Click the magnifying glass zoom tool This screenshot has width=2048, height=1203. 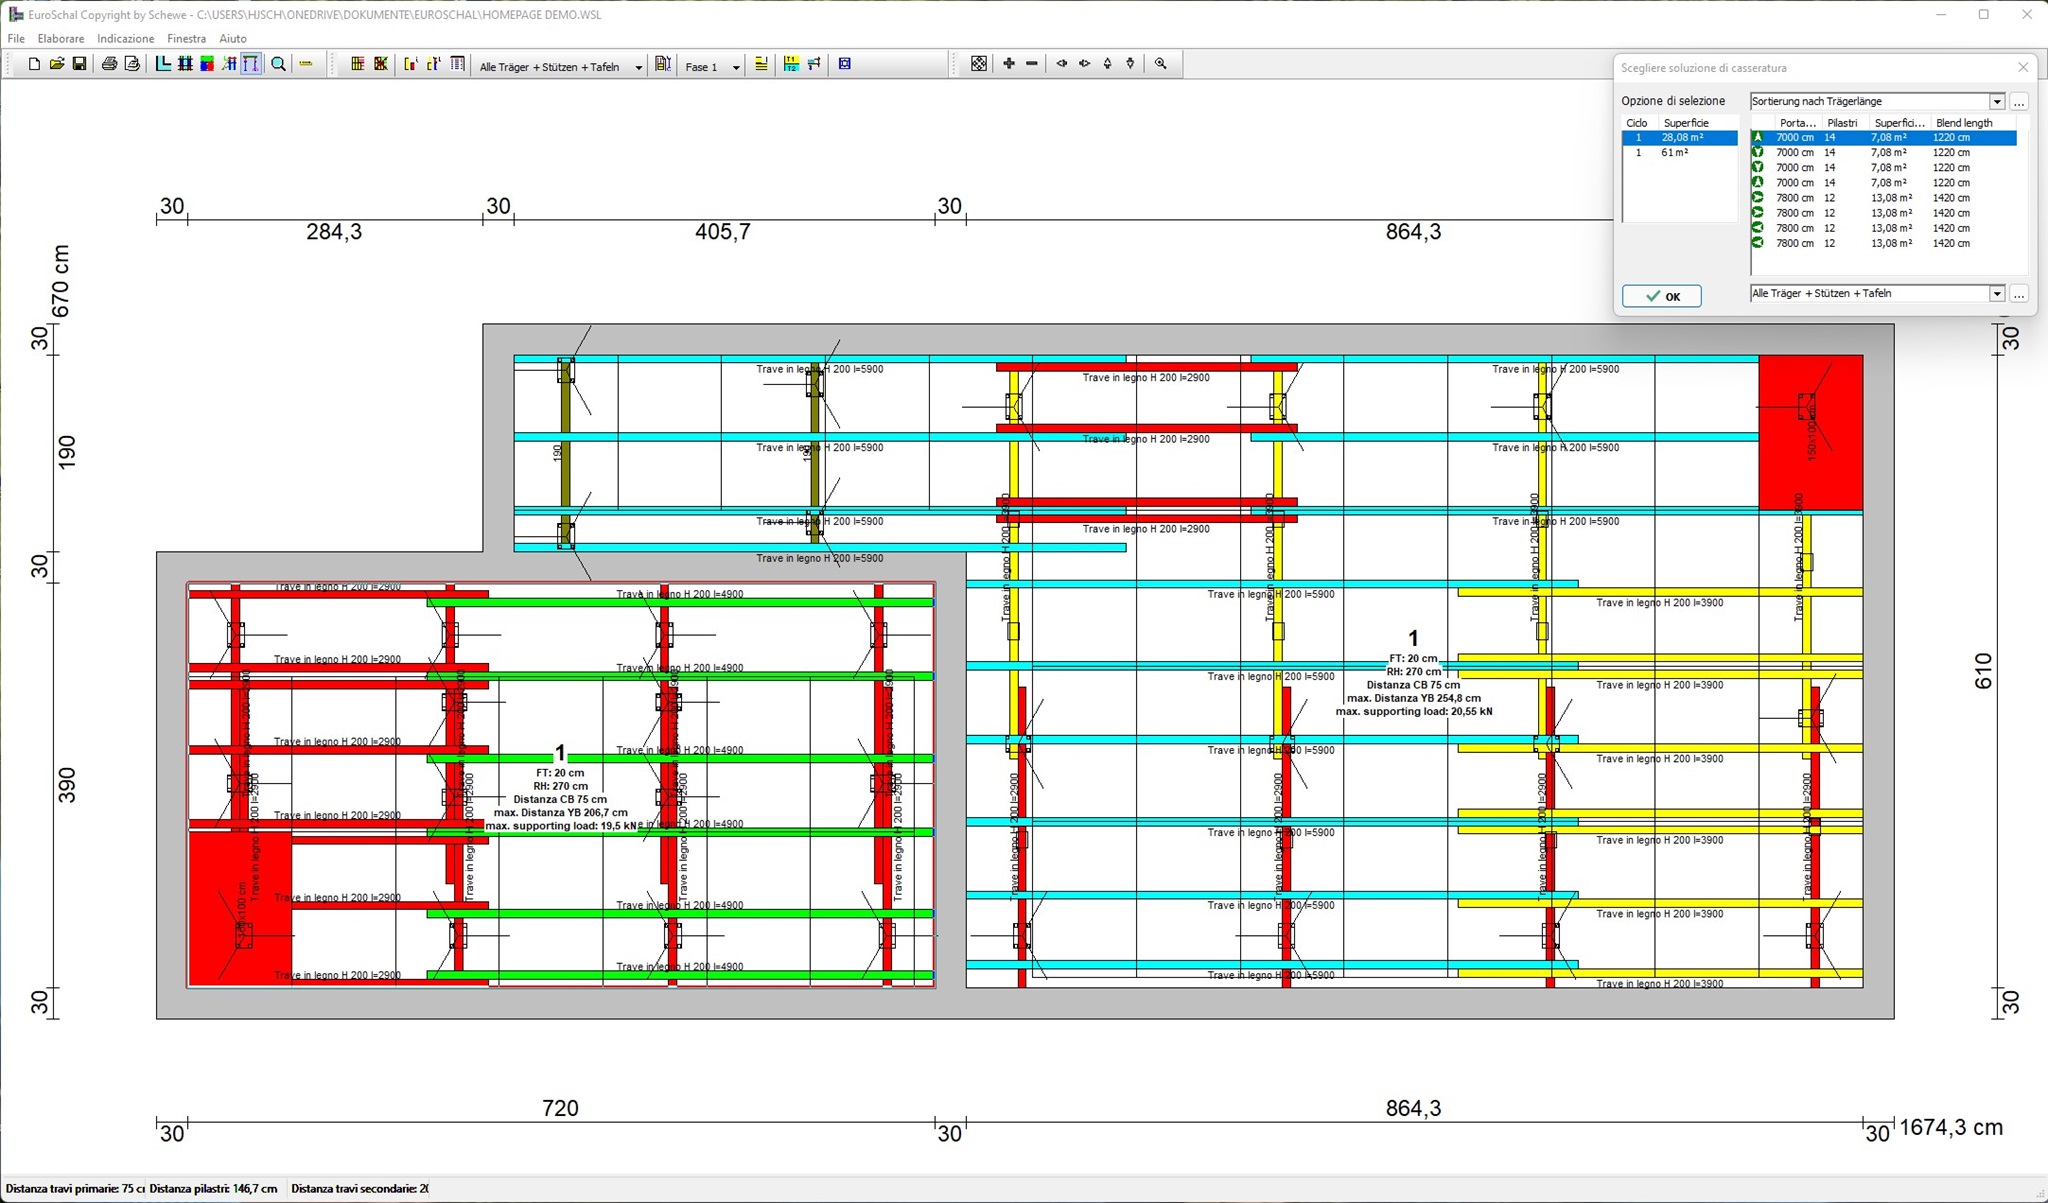click(x=279, y=64)
